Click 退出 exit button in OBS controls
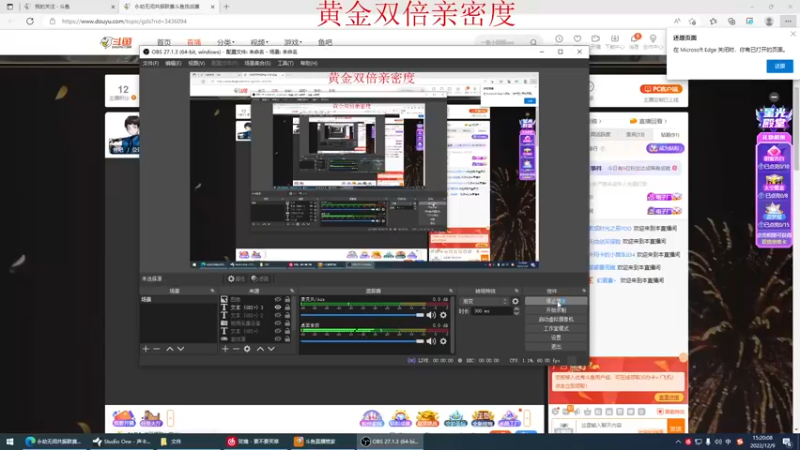This screenshot has height=450, width=800. click(x=556, y=347)
